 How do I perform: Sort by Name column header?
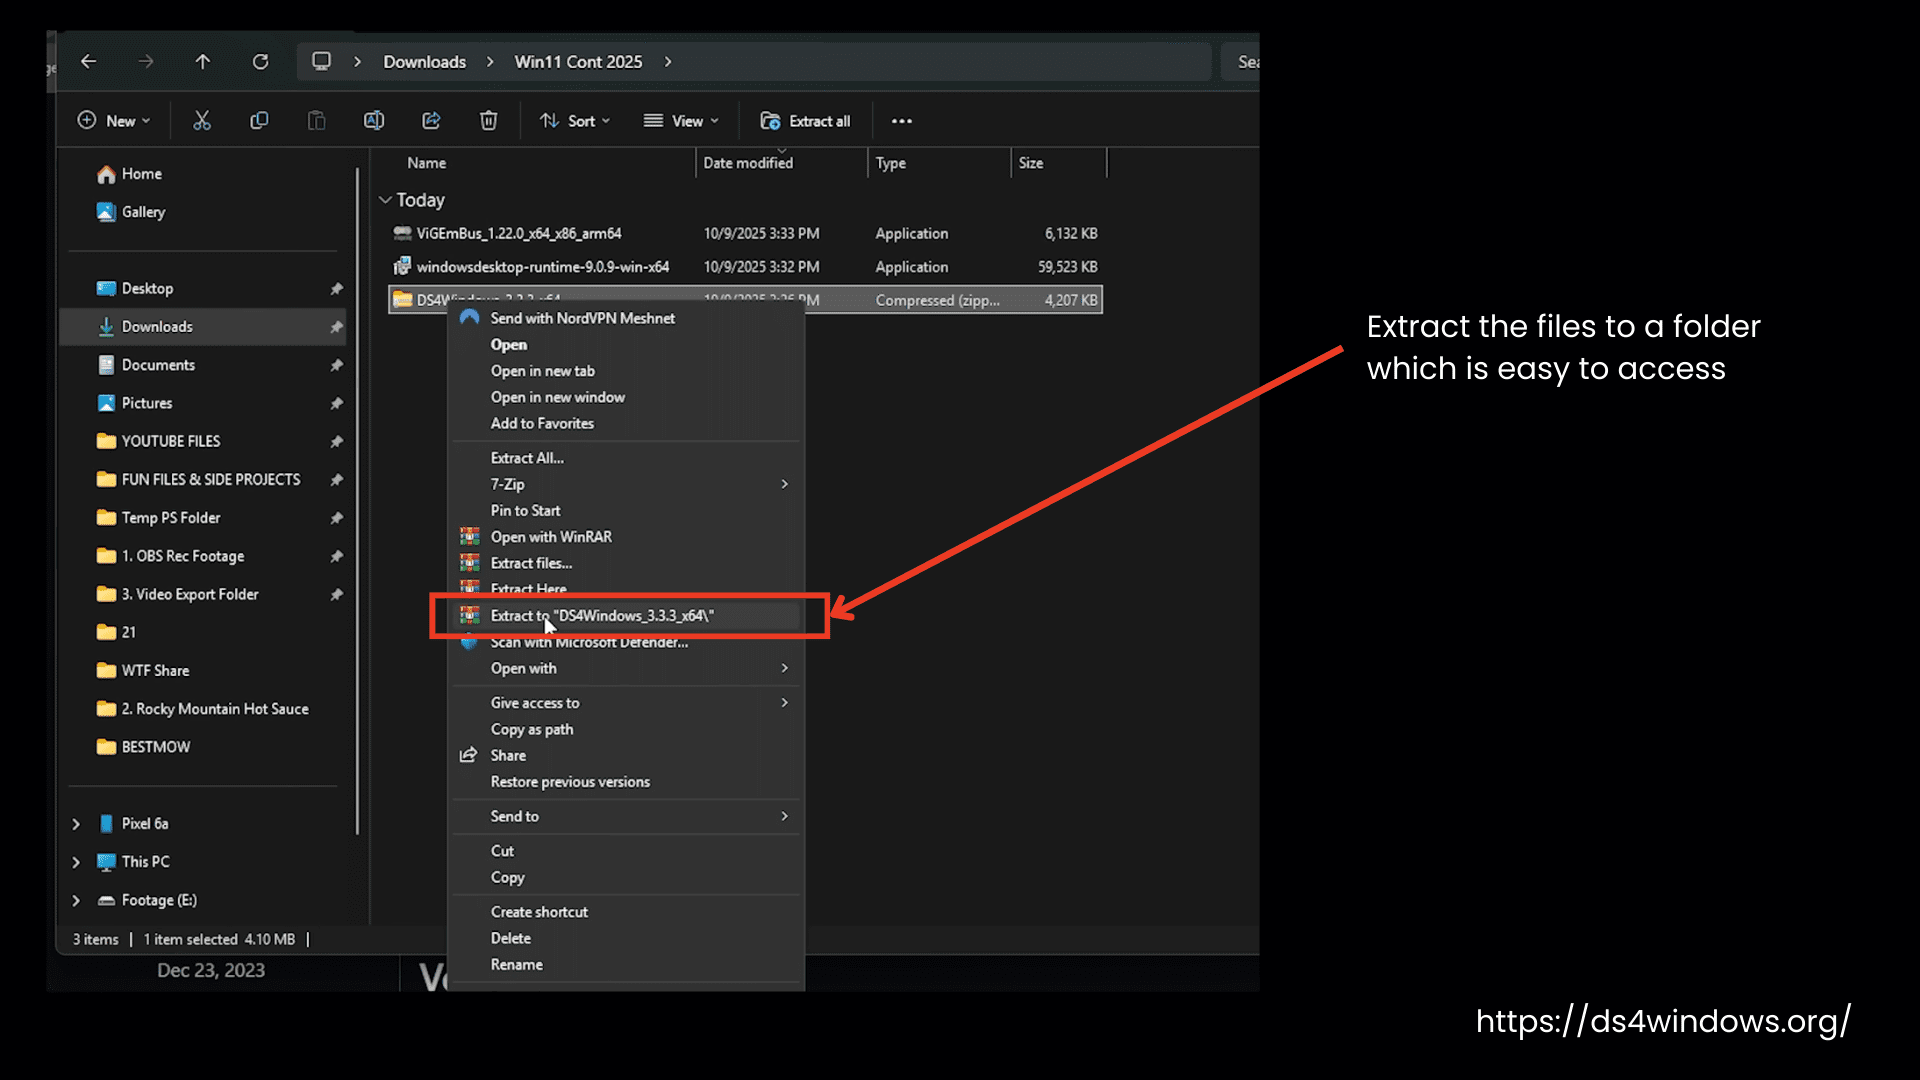[x=427, y=163]
